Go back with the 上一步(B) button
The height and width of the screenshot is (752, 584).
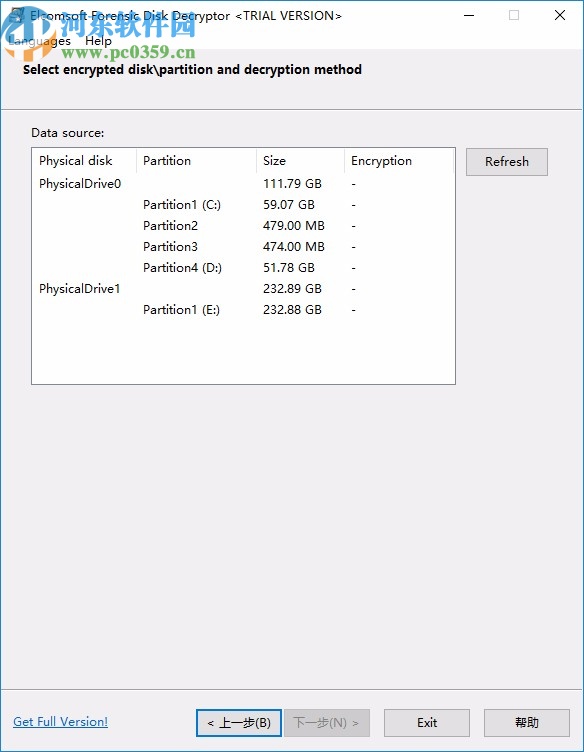point(239,722)
